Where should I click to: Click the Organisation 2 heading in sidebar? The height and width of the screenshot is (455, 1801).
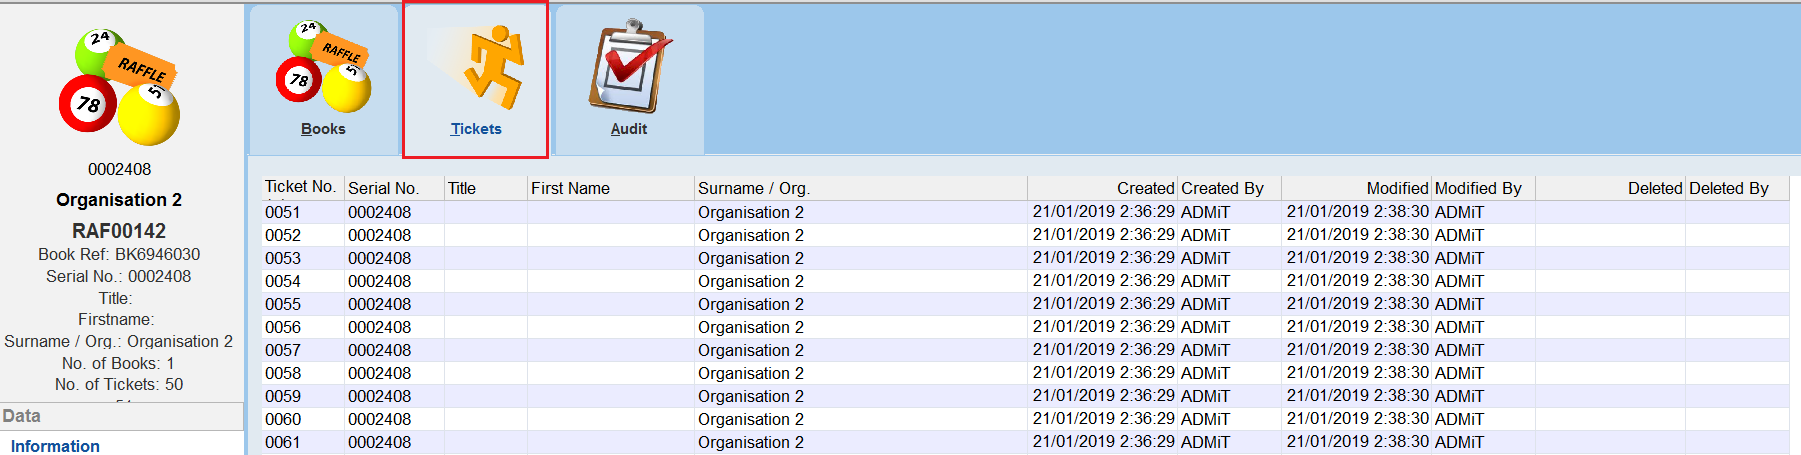pyautogui.click(x=119, y=200)
